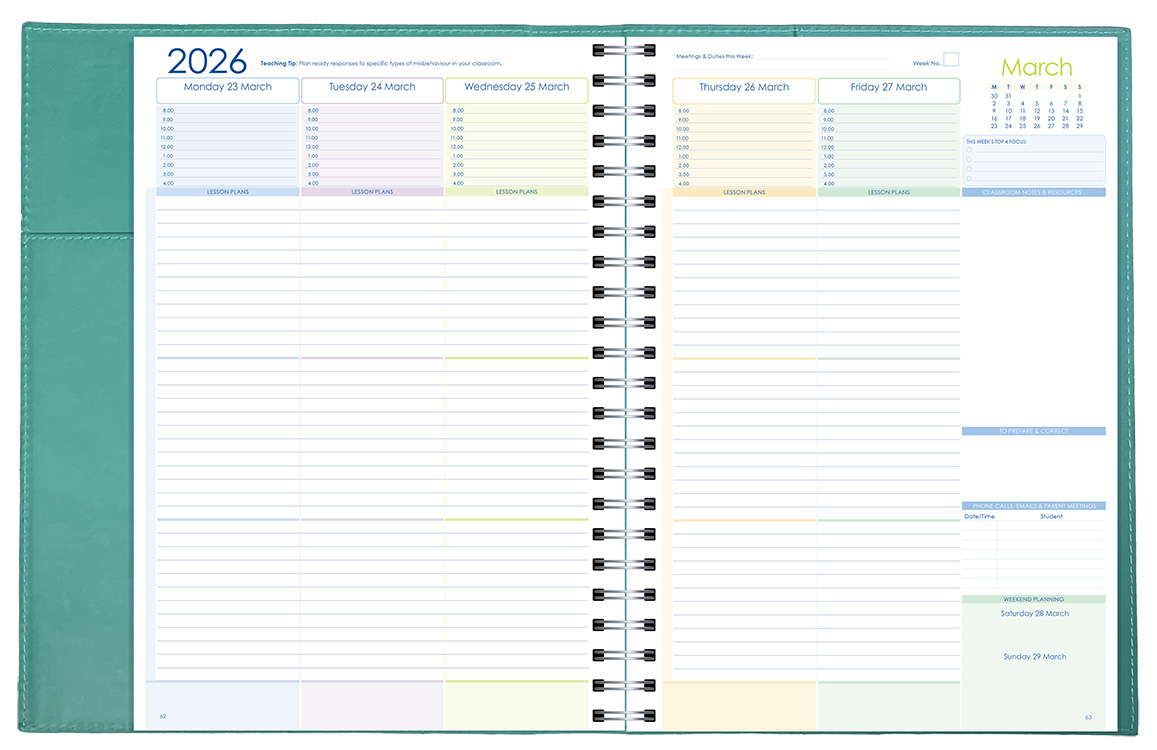This screenshot has height=750, width=1157.
Task: Select the Friday 27 March day header
Action: click(x=888, y=89)
